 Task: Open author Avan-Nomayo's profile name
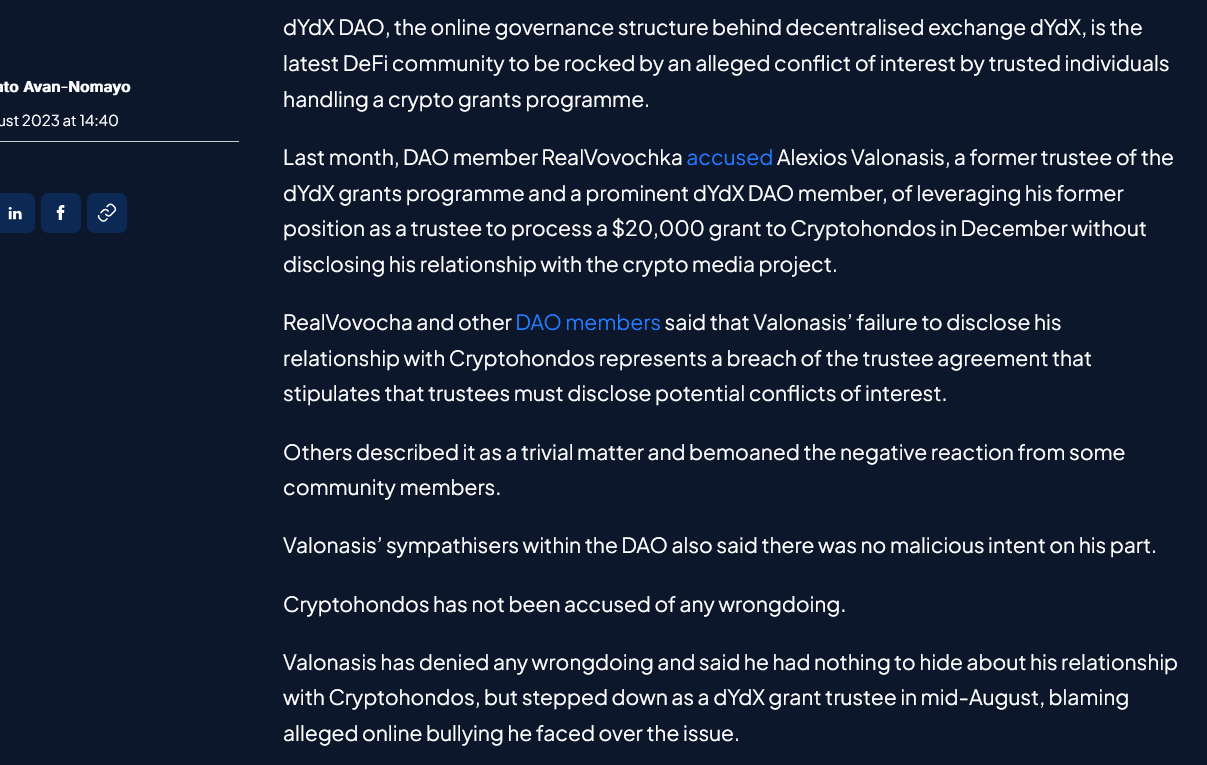65,87
